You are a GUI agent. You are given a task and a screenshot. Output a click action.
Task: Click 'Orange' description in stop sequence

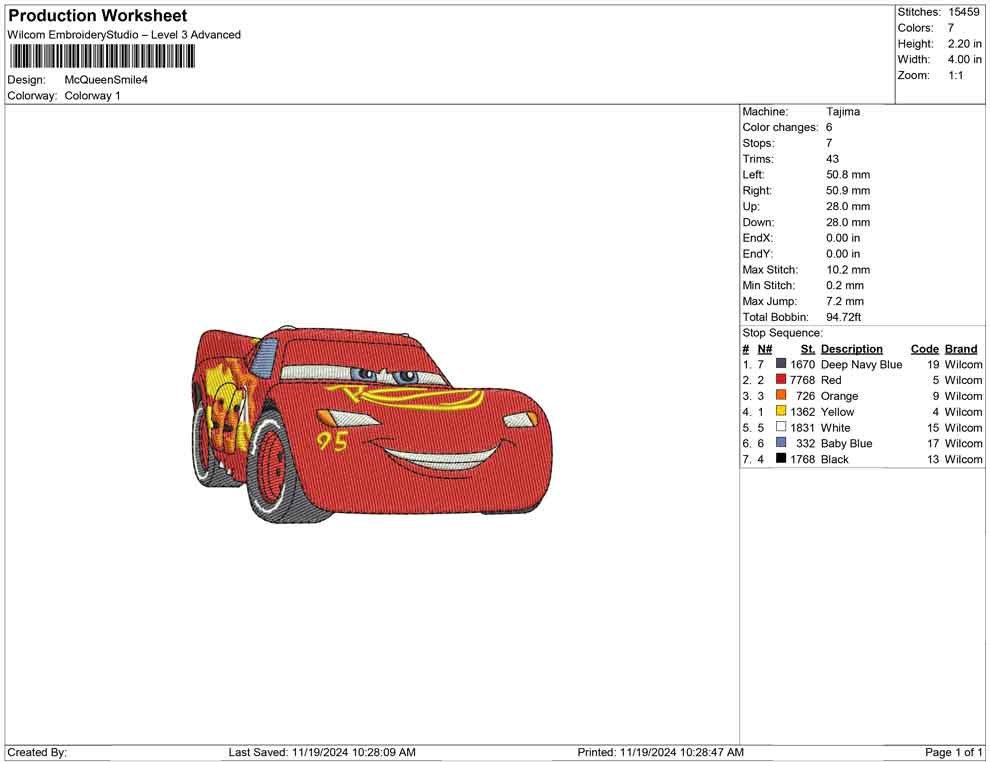(839, 396)
